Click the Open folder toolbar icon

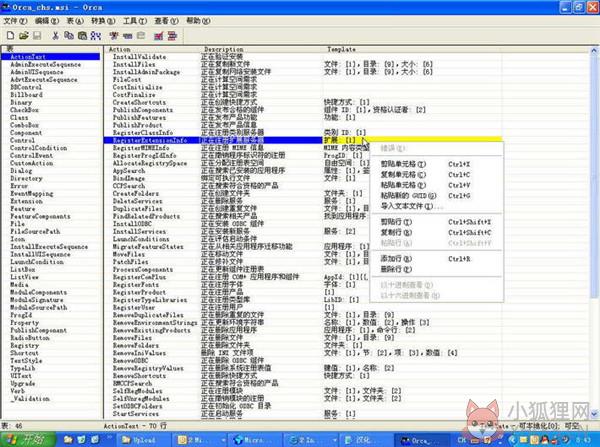pyautogui.click(x=24, y=36)
